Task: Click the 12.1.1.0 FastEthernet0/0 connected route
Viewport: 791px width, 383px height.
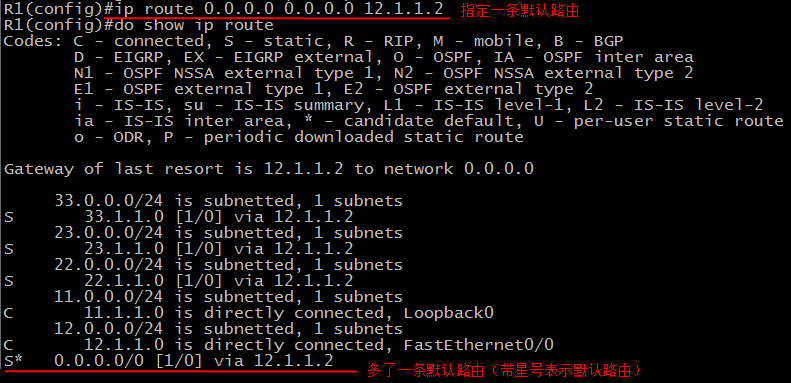Action: [x=278, y=346]
